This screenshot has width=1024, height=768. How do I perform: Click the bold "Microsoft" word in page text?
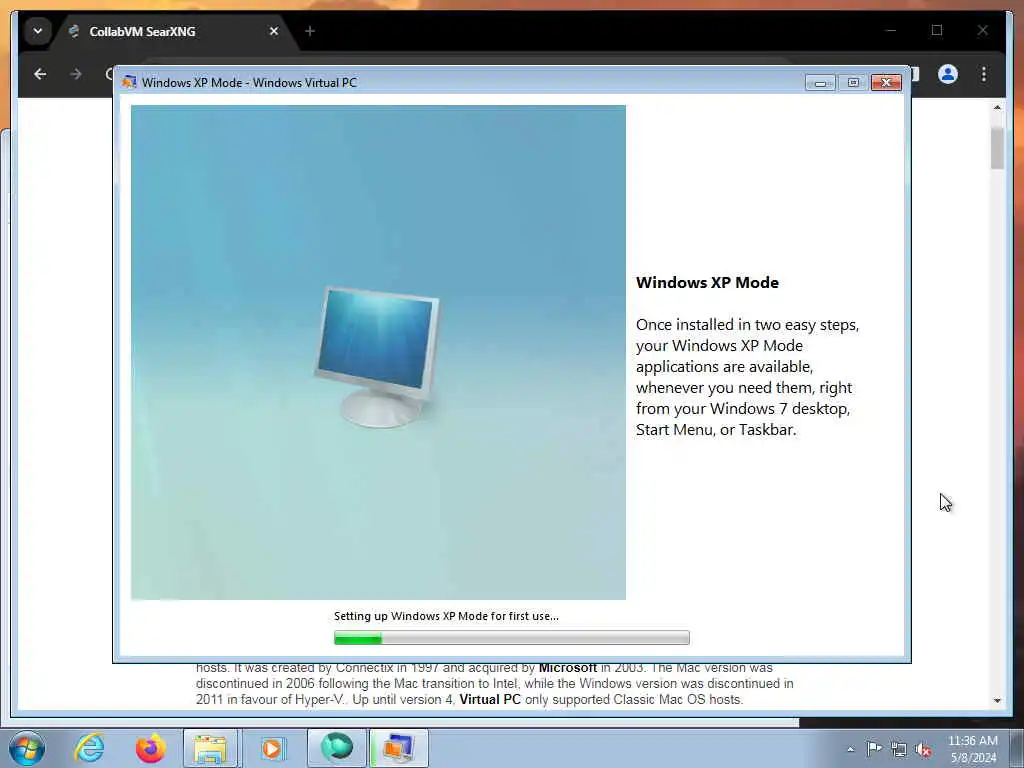point(568,668)
